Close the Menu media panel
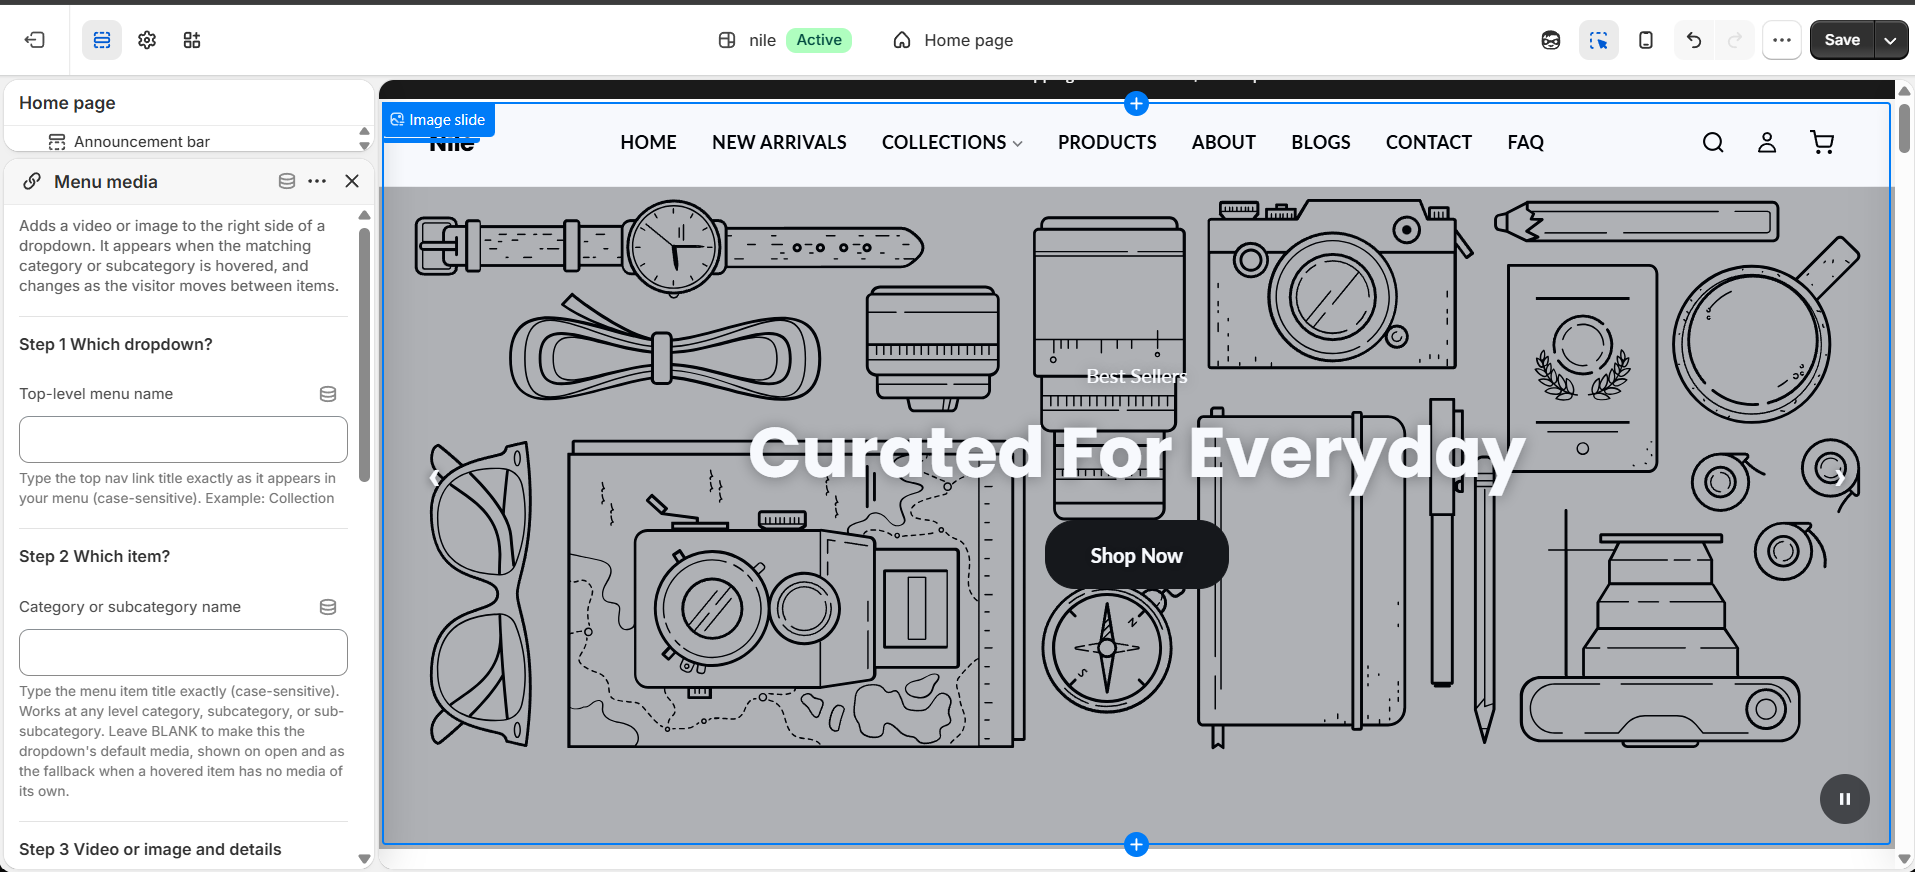The height and width of the screenshot is (872, 1915). click(352, 181)
